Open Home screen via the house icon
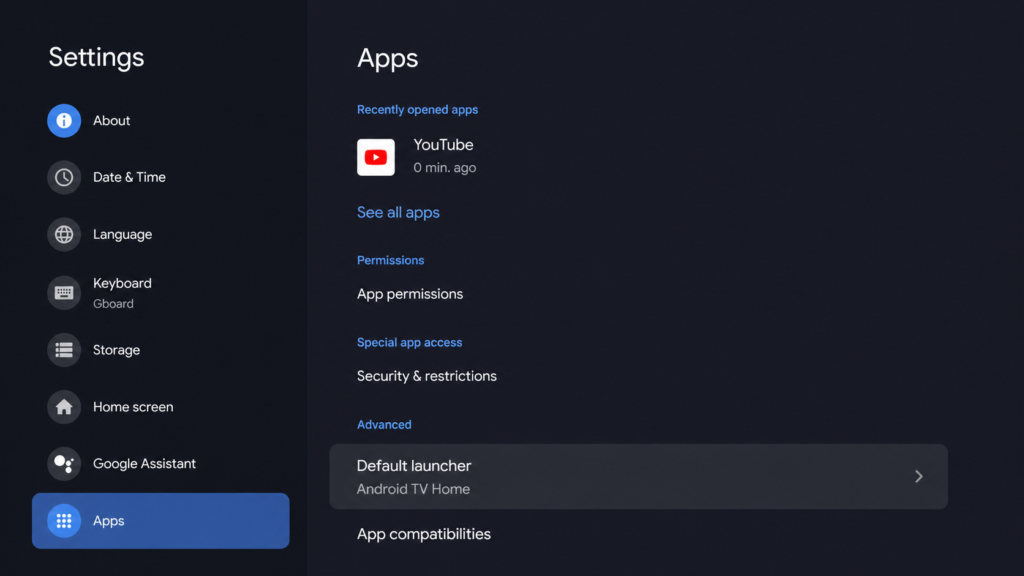This screenshot has width=1024, height=576. click(x=63, y=407)
